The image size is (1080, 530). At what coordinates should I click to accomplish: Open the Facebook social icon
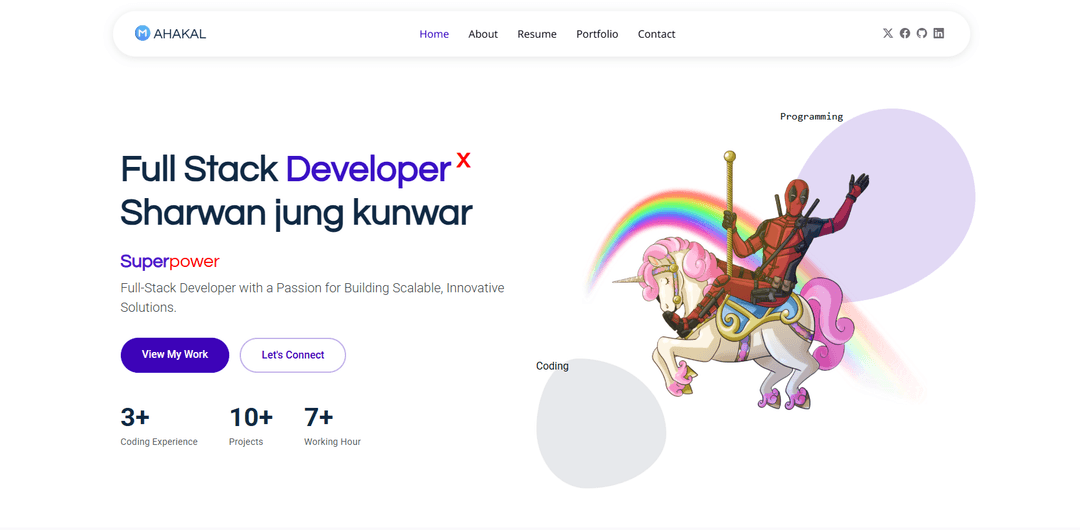coord(905,33)
